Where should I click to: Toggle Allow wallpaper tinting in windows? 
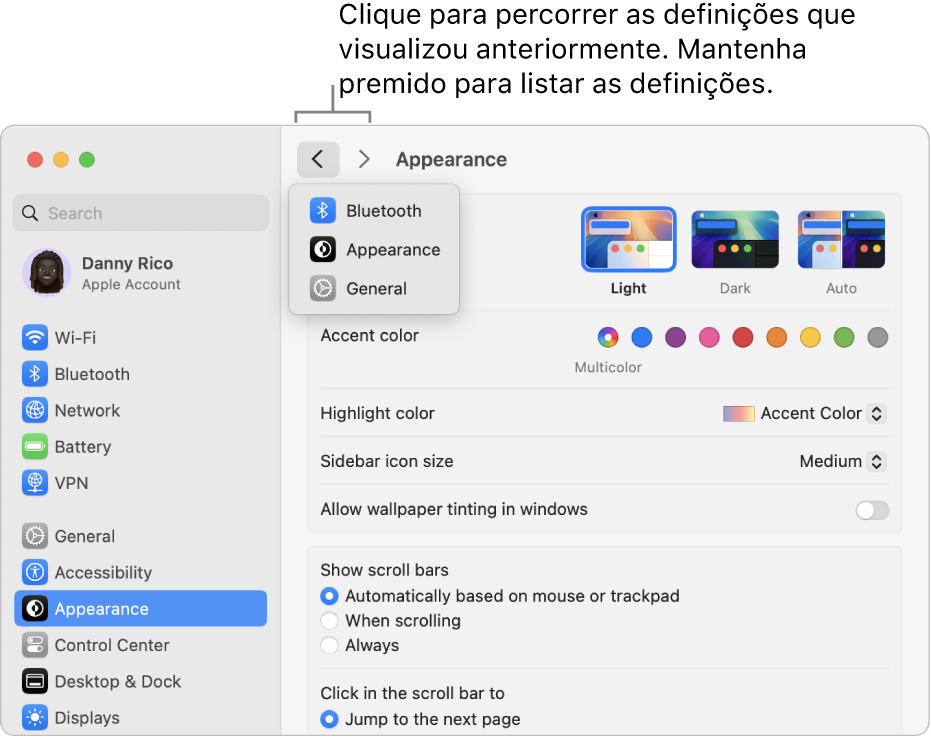point(872,510)
